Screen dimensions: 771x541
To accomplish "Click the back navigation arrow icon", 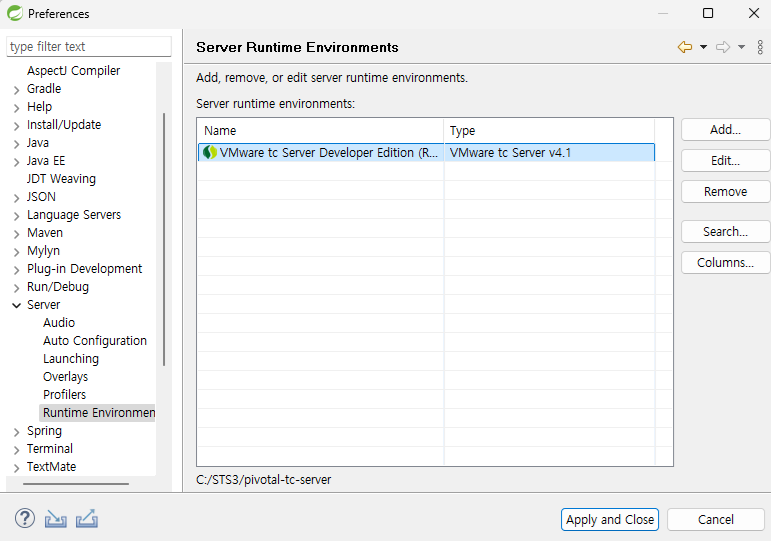I will 684,47.
